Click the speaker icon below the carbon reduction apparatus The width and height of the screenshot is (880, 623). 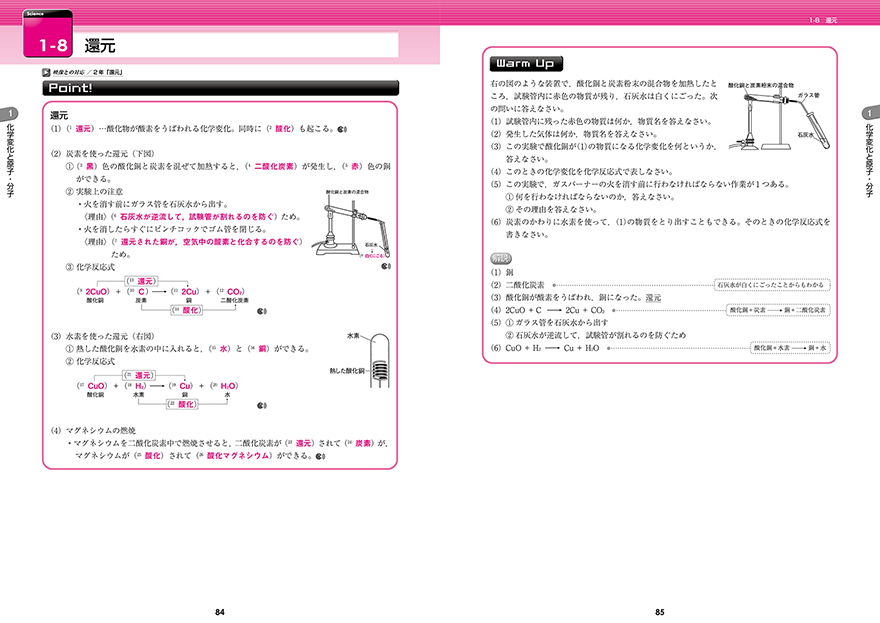(x=386, y=267)
